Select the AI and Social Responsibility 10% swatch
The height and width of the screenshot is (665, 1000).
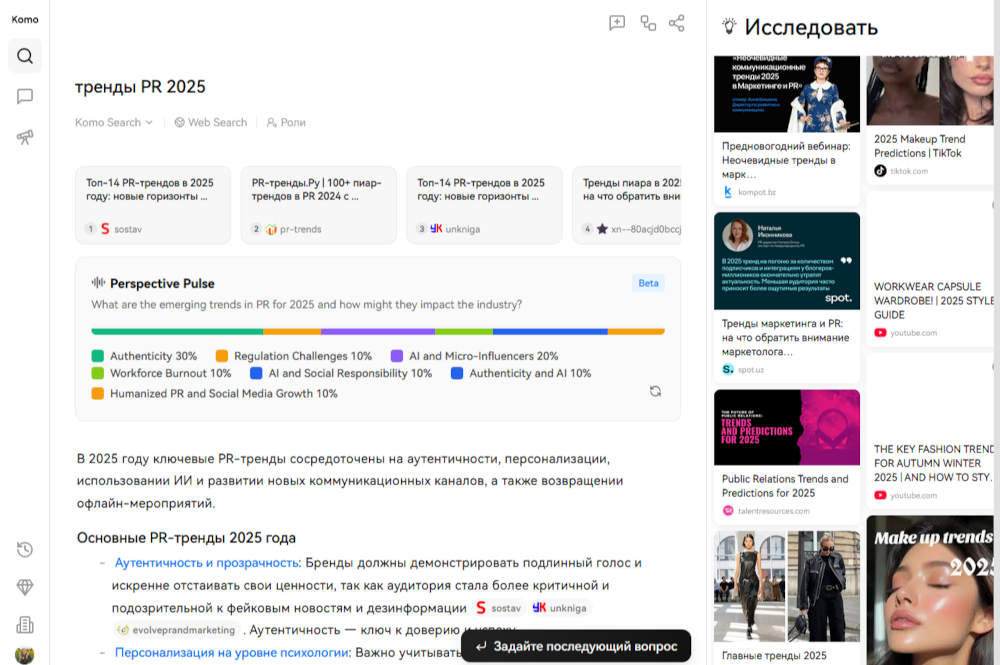coord(256,373)
